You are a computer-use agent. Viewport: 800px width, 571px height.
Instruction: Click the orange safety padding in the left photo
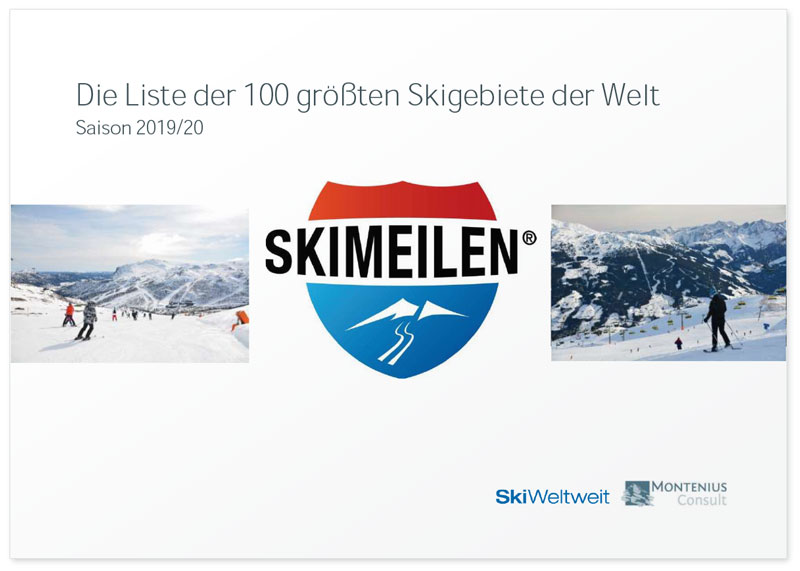pos(242,318)
